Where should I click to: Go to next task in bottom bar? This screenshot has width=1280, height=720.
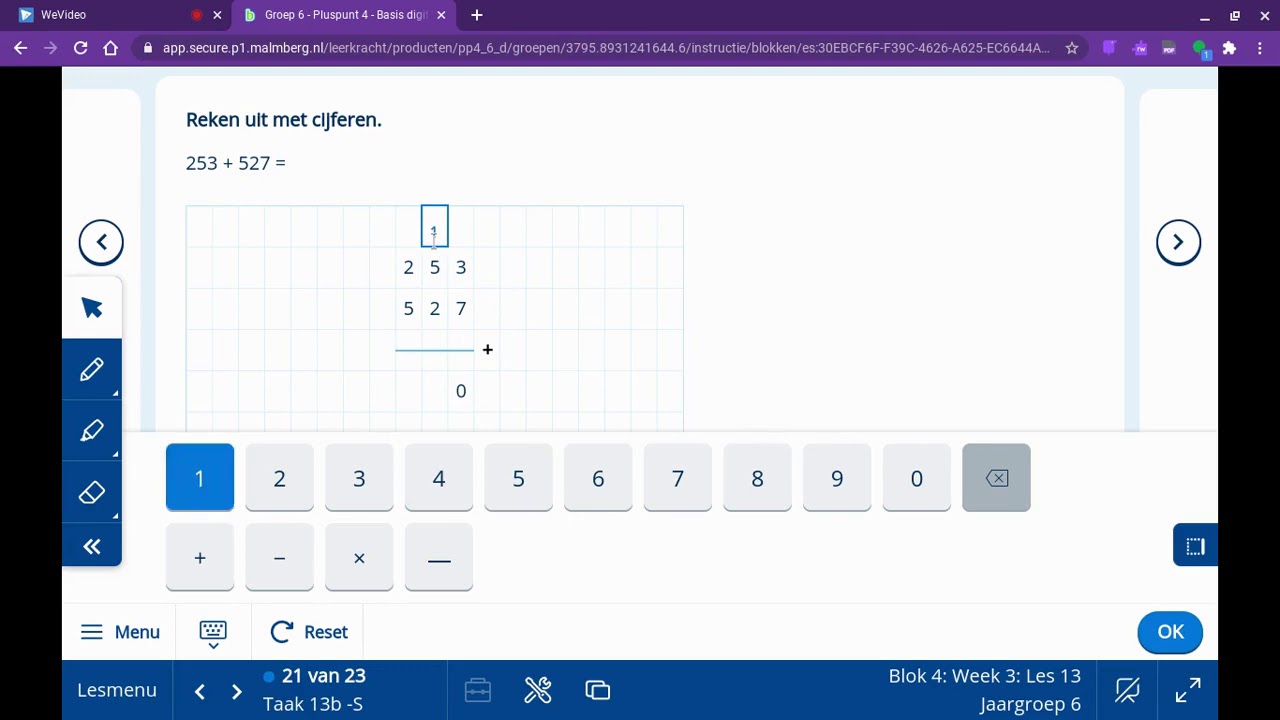236,691
